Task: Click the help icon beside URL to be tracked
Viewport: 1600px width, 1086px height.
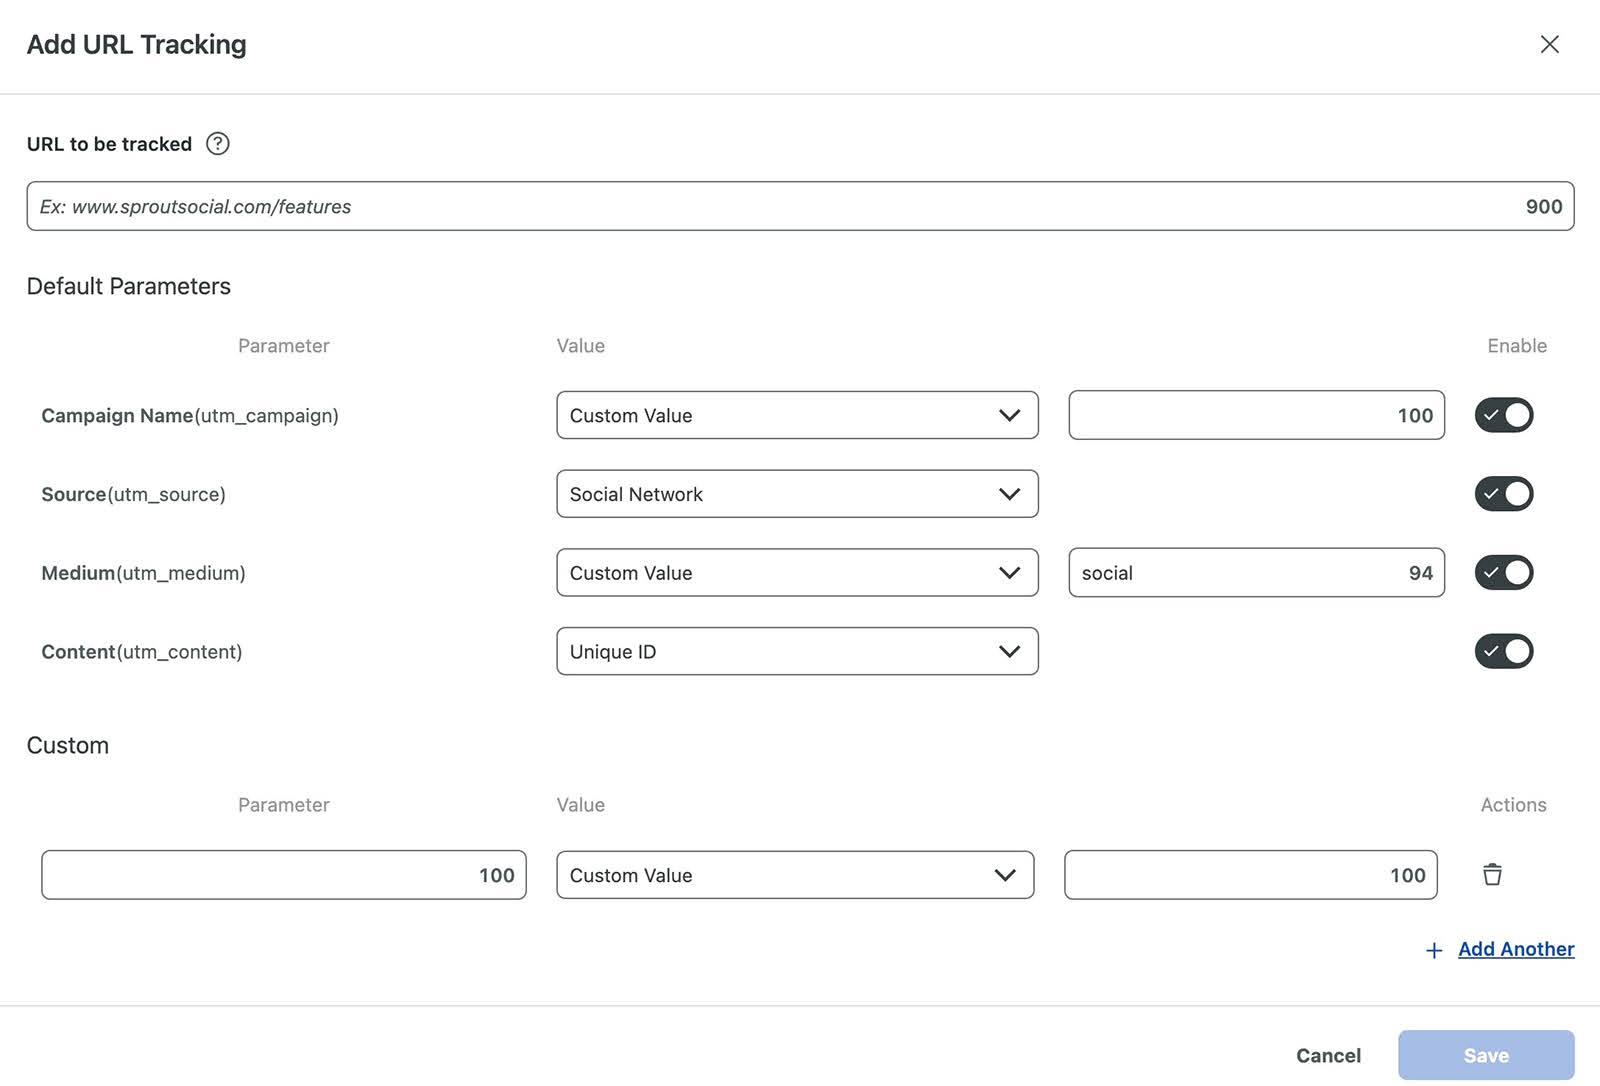Action: [216, 144]
